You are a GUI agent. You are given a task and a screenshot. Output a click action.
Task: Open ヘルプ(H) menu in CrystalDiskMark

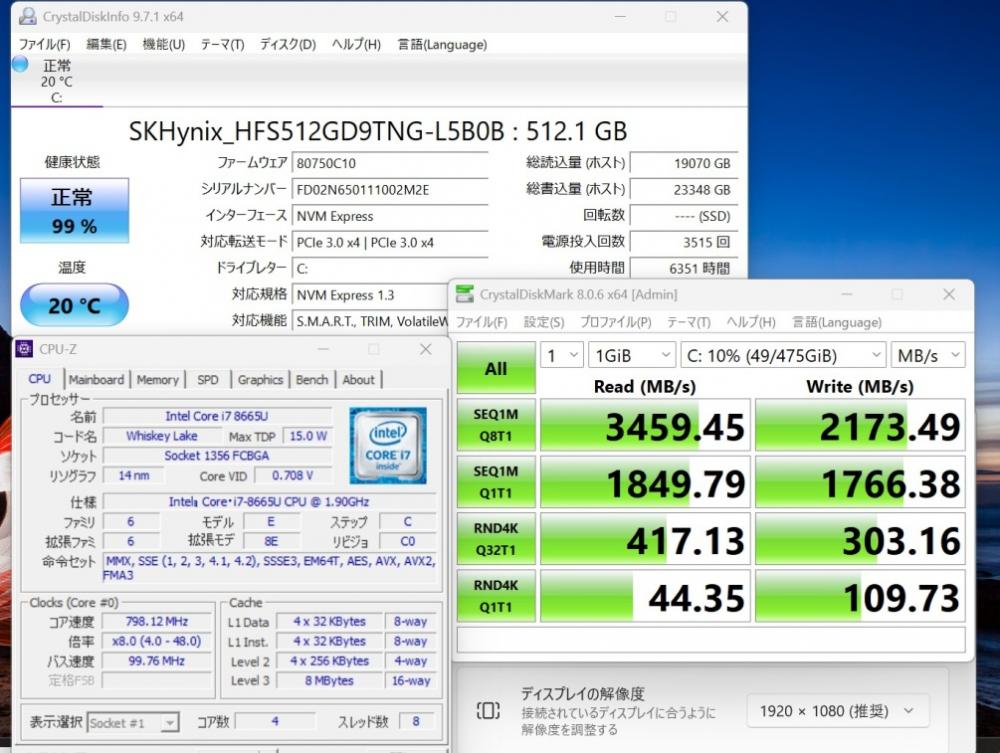(x=751, y=322)
